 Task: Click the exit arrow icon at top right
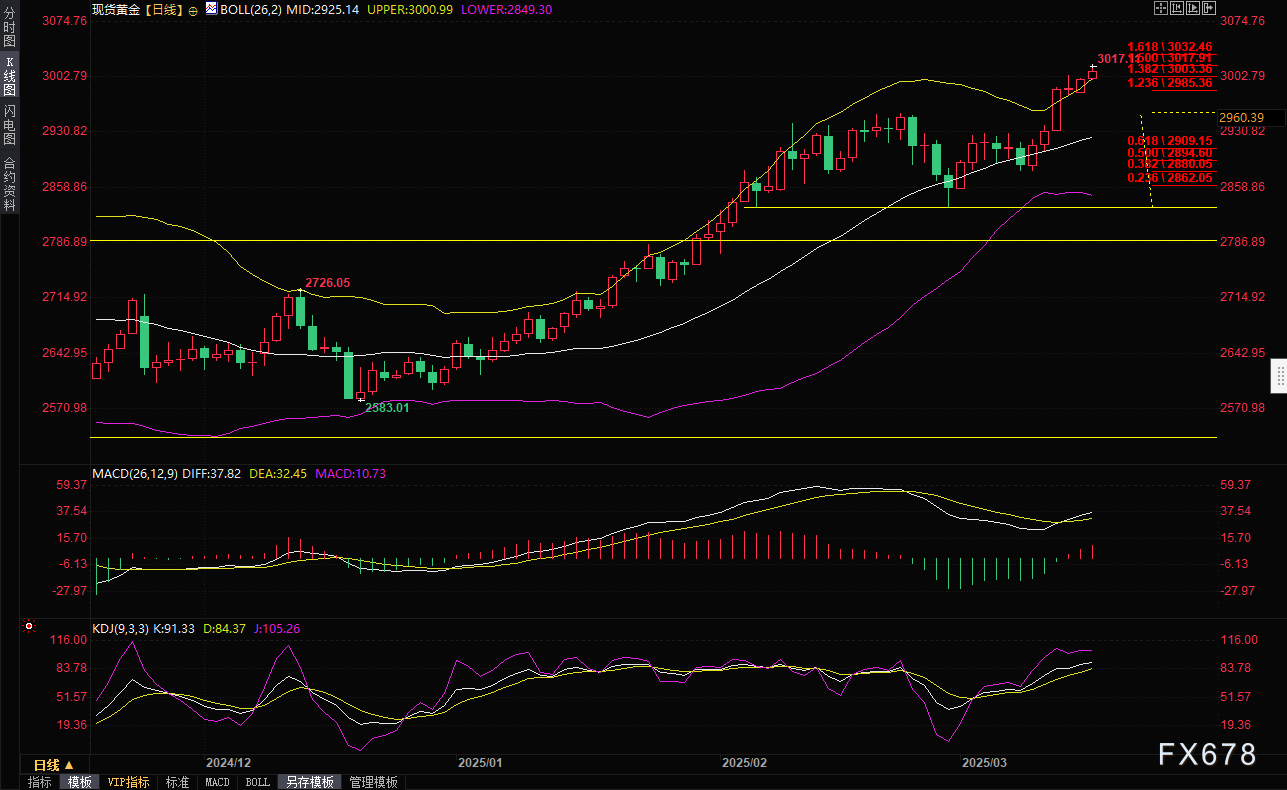point(1211,9)
